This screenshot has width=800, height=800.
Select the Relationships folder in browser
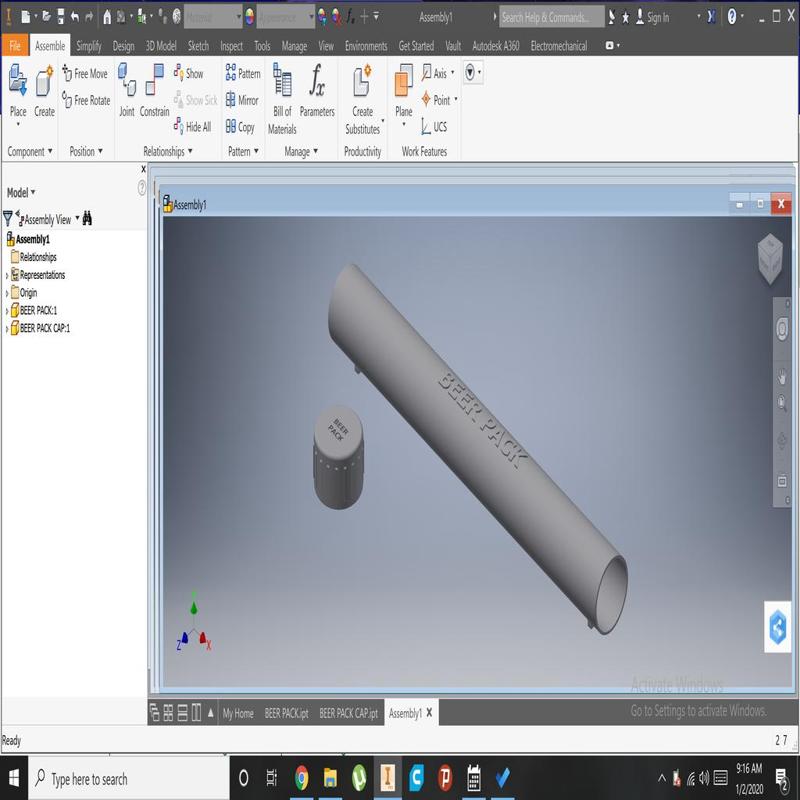tap(34, 257)
